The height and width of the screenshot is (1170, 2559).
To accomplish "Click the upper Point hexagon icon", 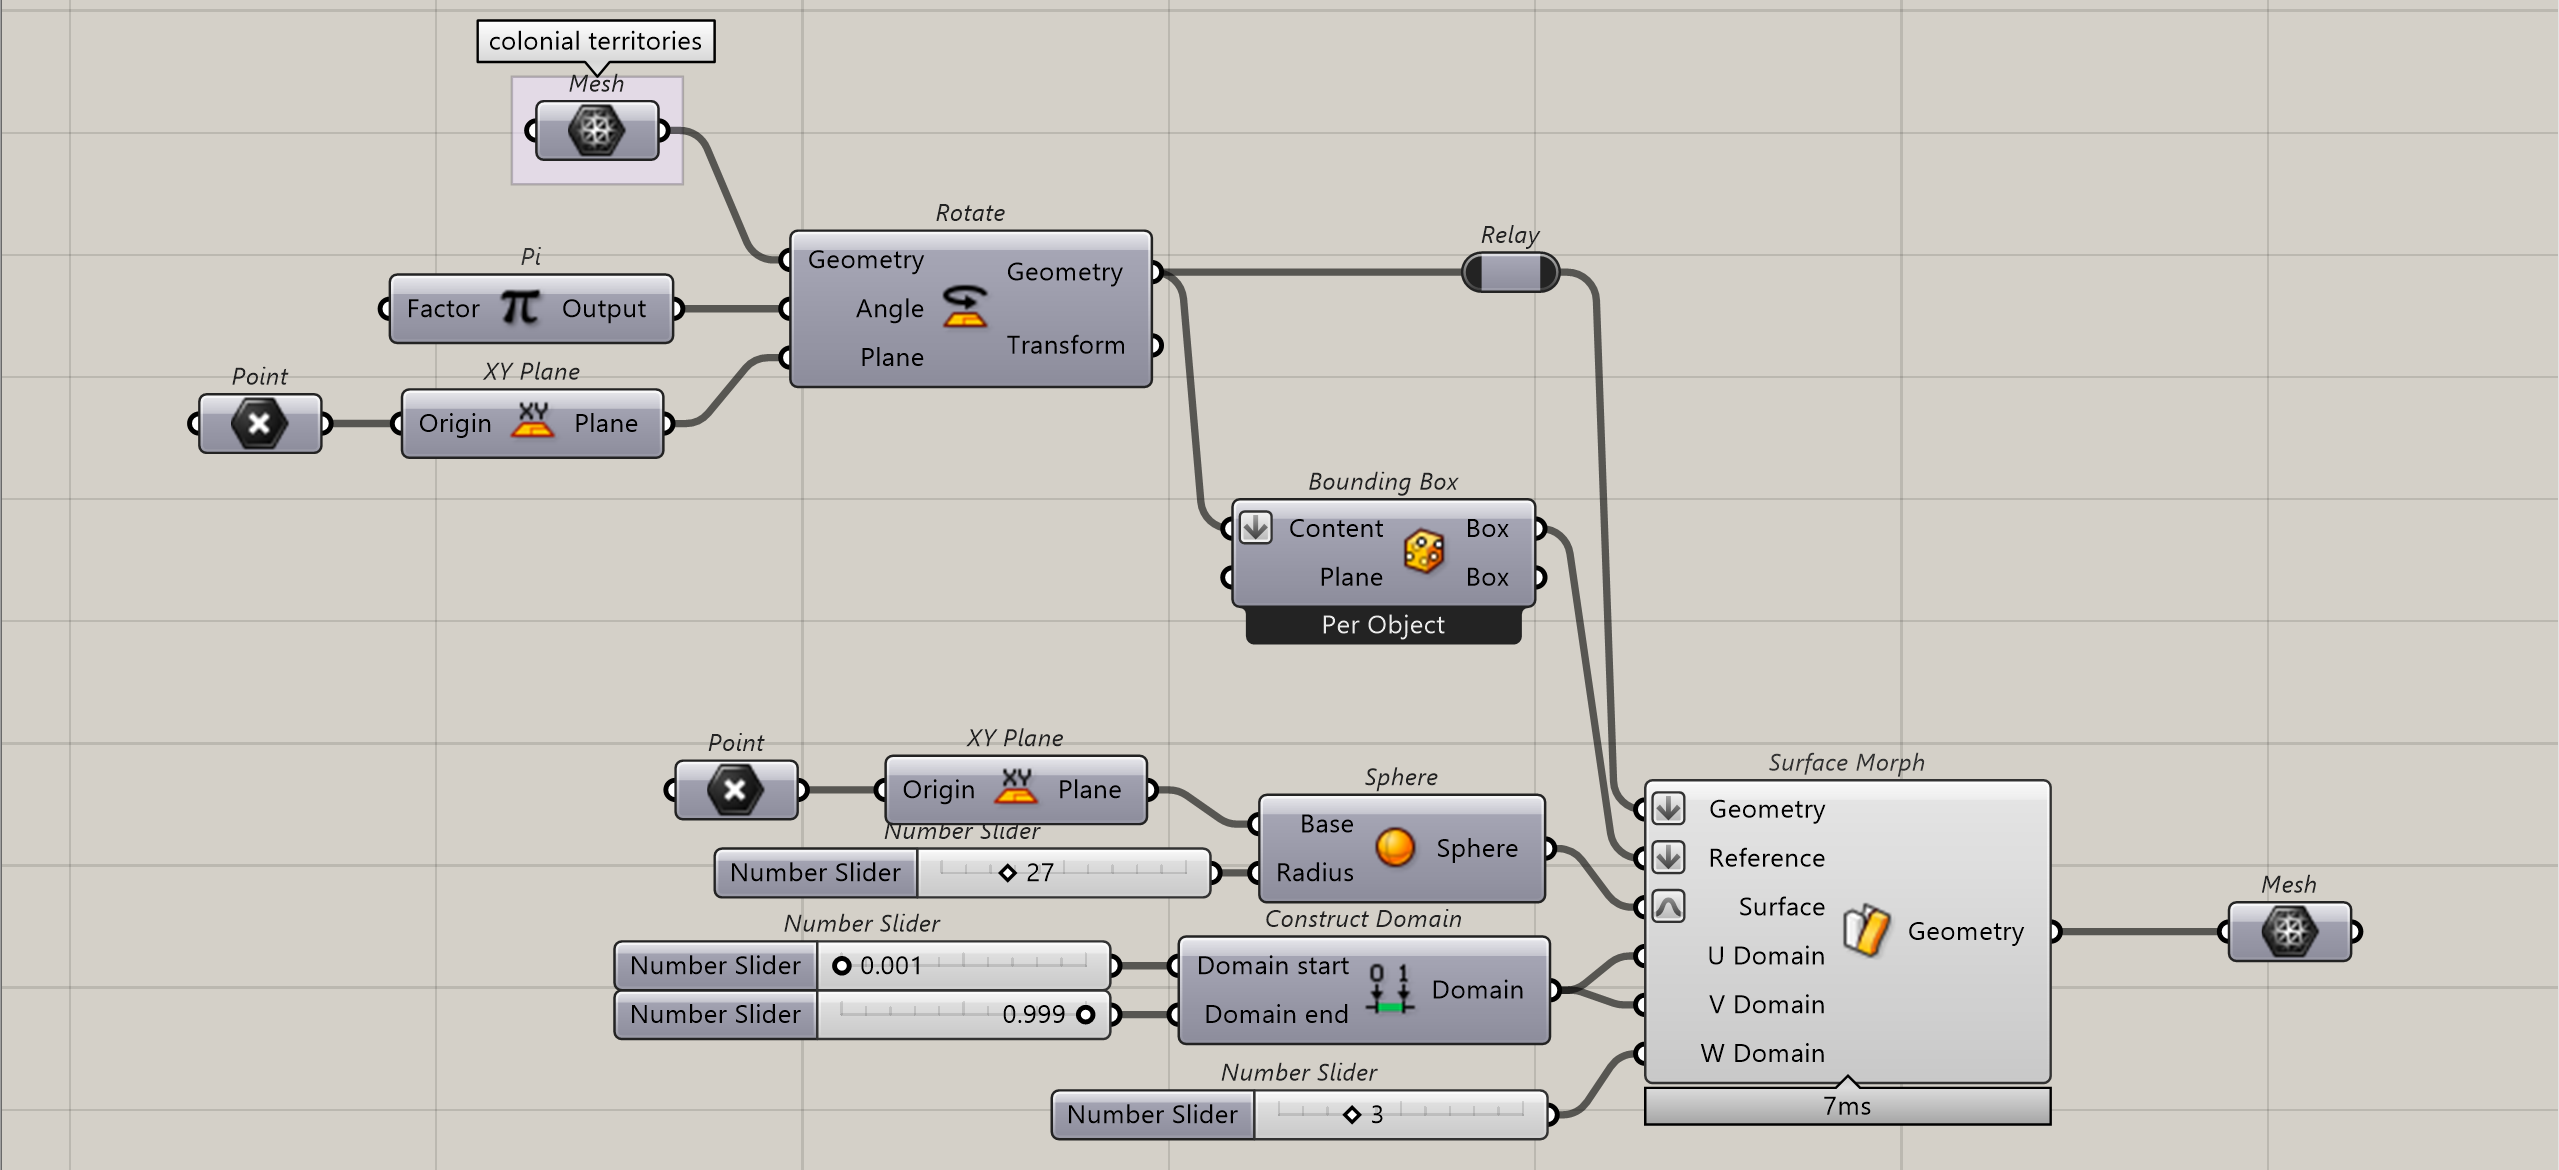I will [x=258, y=422].
